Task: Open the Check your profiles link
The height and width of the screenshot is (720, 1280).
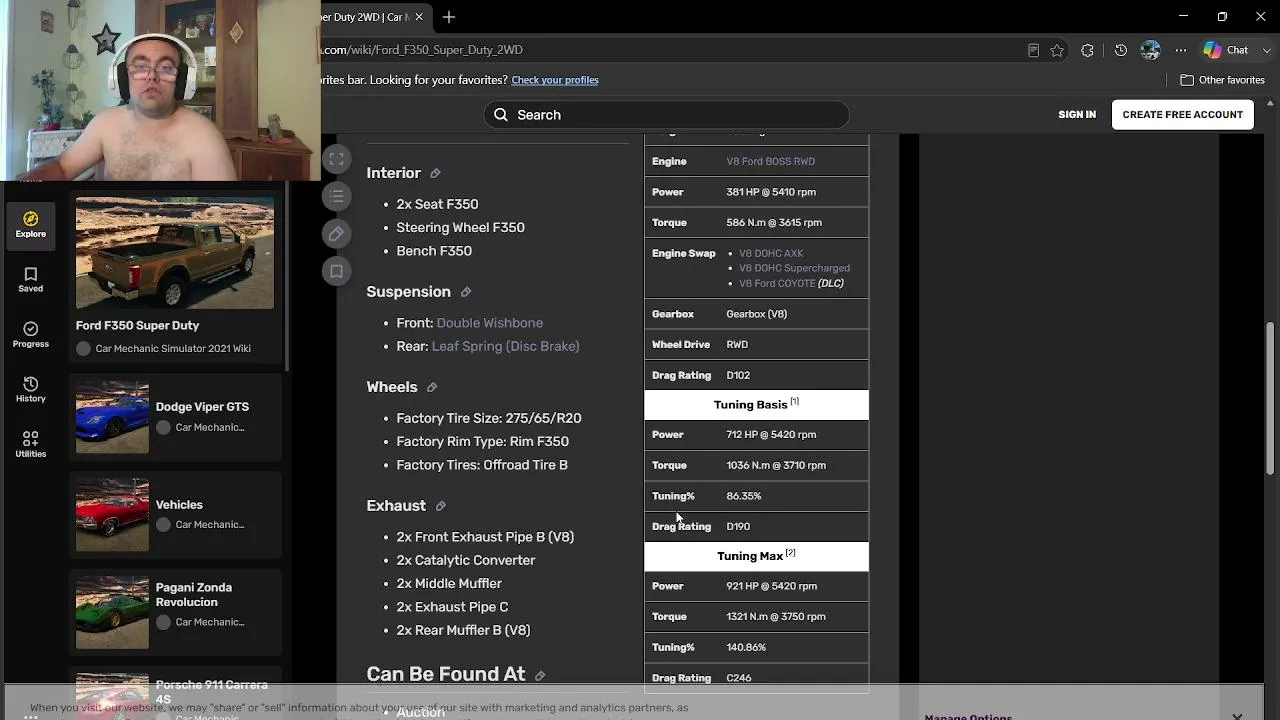Action: tap(555, 80)
